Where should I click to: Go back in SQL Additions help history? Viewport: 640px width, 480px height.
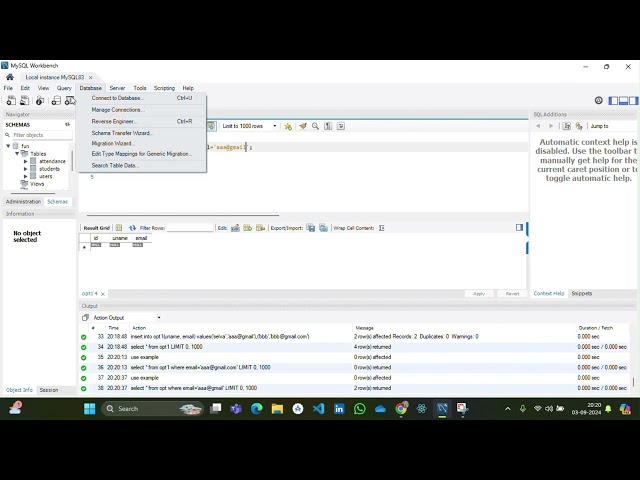pyautogui.click(x=538, y=126)
